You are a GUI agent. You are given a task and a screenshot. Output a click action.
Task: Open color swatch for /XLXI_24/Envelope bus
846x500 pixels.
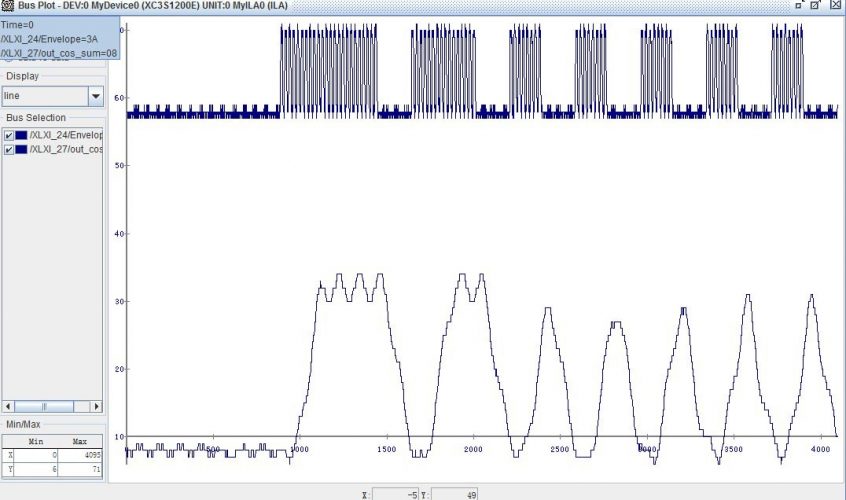tap(21, 135)
